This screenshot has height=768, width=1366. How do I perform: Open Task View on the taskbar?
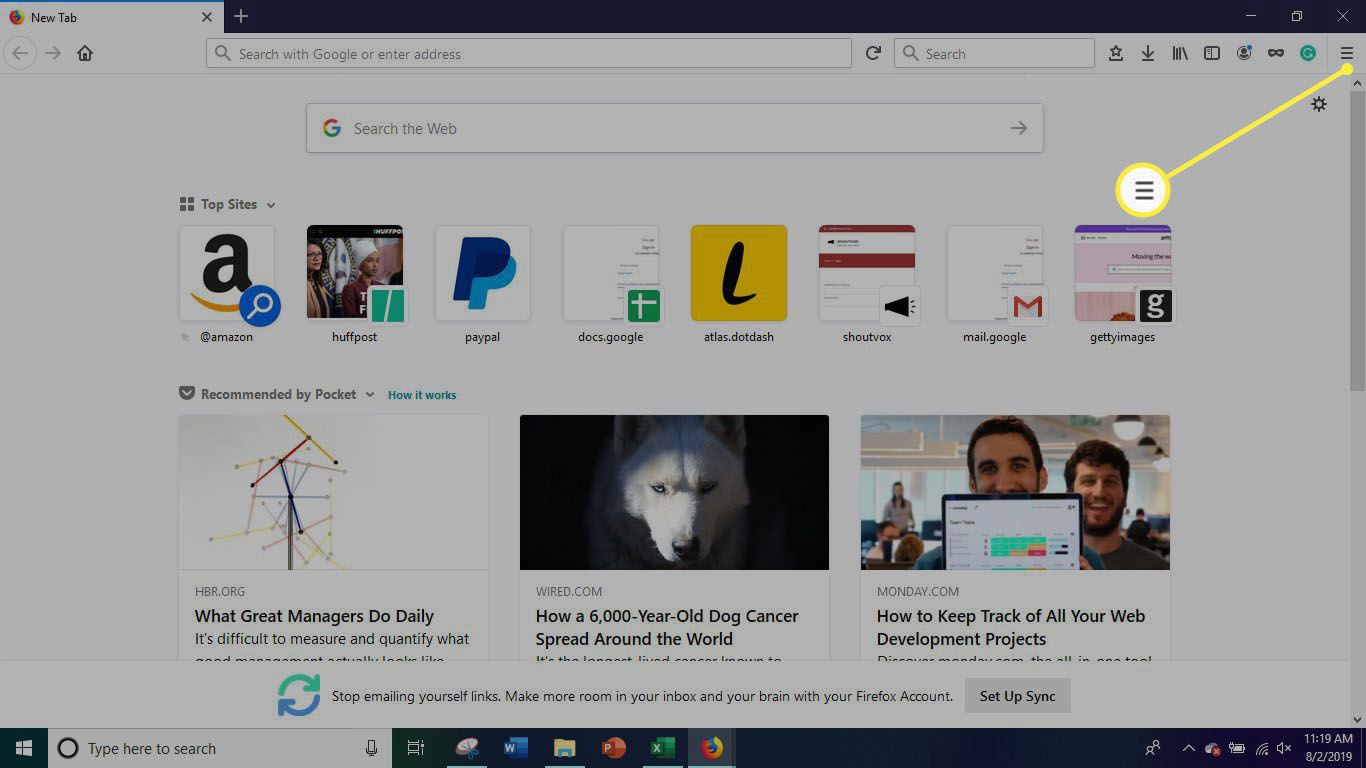(416, 748)
